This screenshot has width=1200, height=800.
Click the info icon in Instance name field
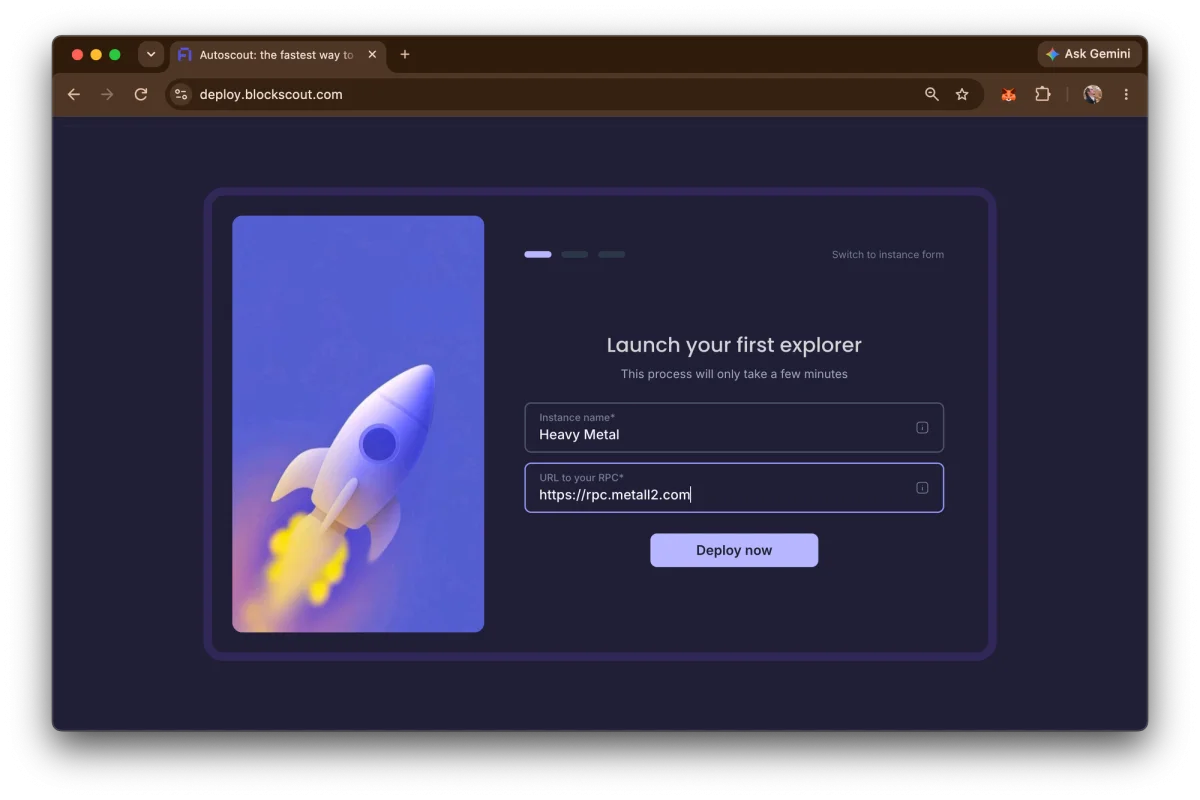click(x=922, y=428)
